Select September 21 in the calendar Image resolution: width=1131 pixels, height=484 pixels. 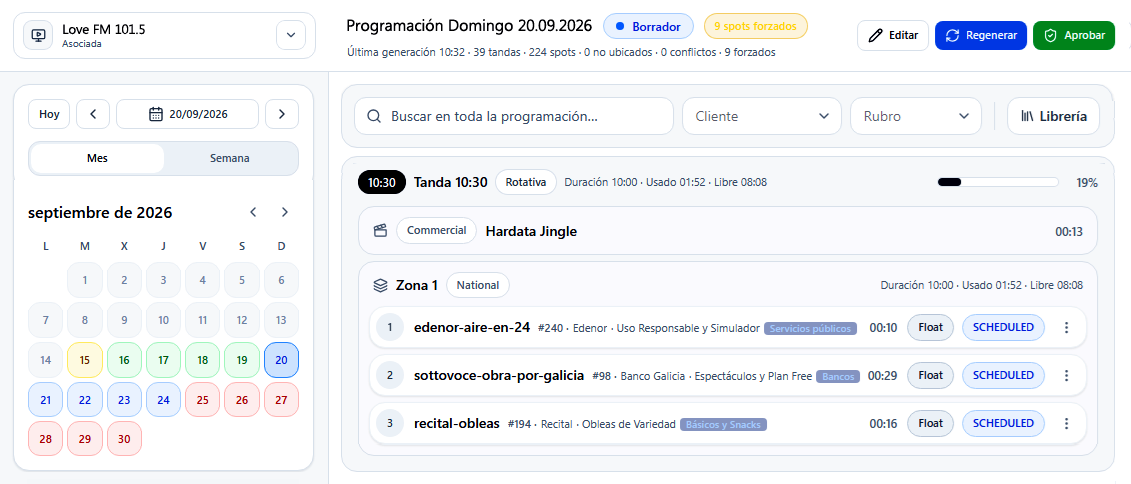46,400
